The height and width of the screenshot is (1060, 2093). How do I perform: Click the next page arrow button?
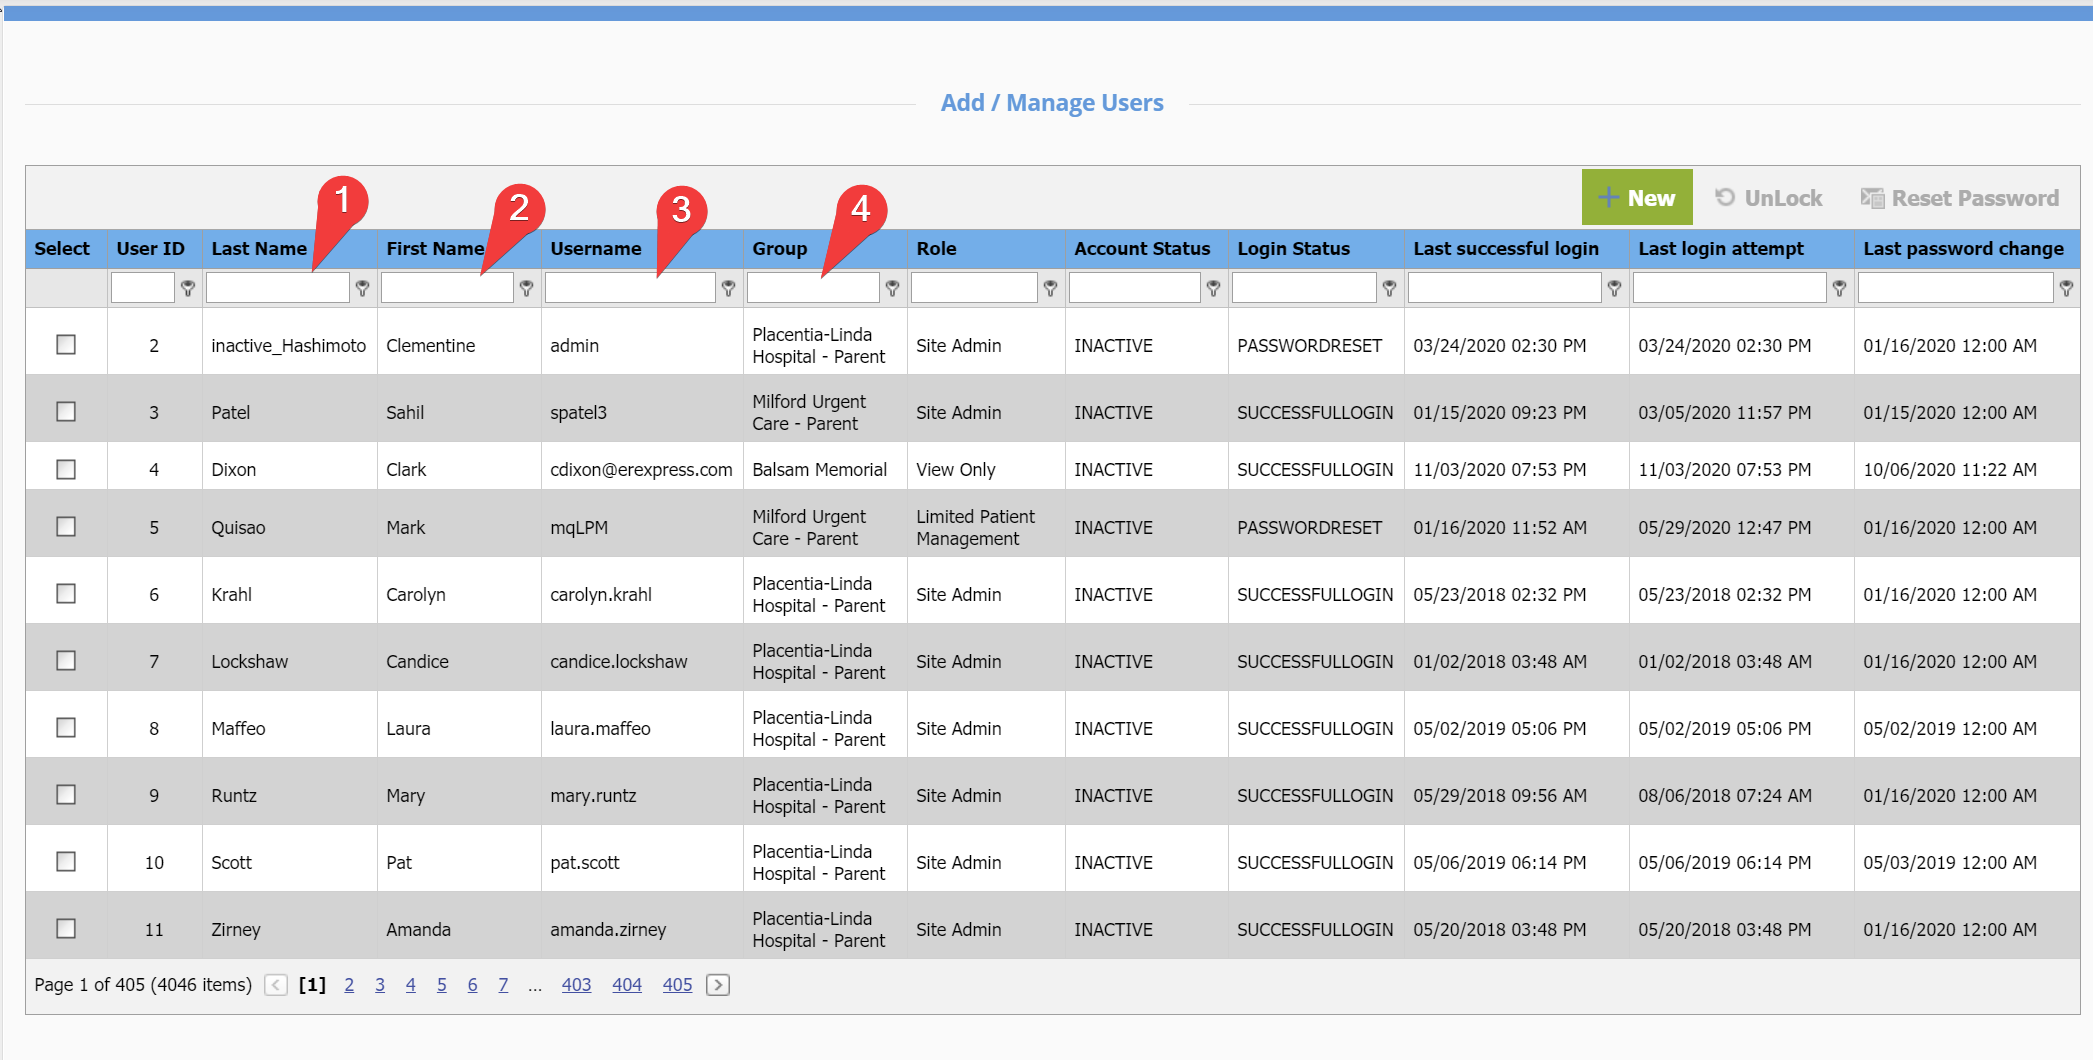pyautogui.click(x=718, y=985)
